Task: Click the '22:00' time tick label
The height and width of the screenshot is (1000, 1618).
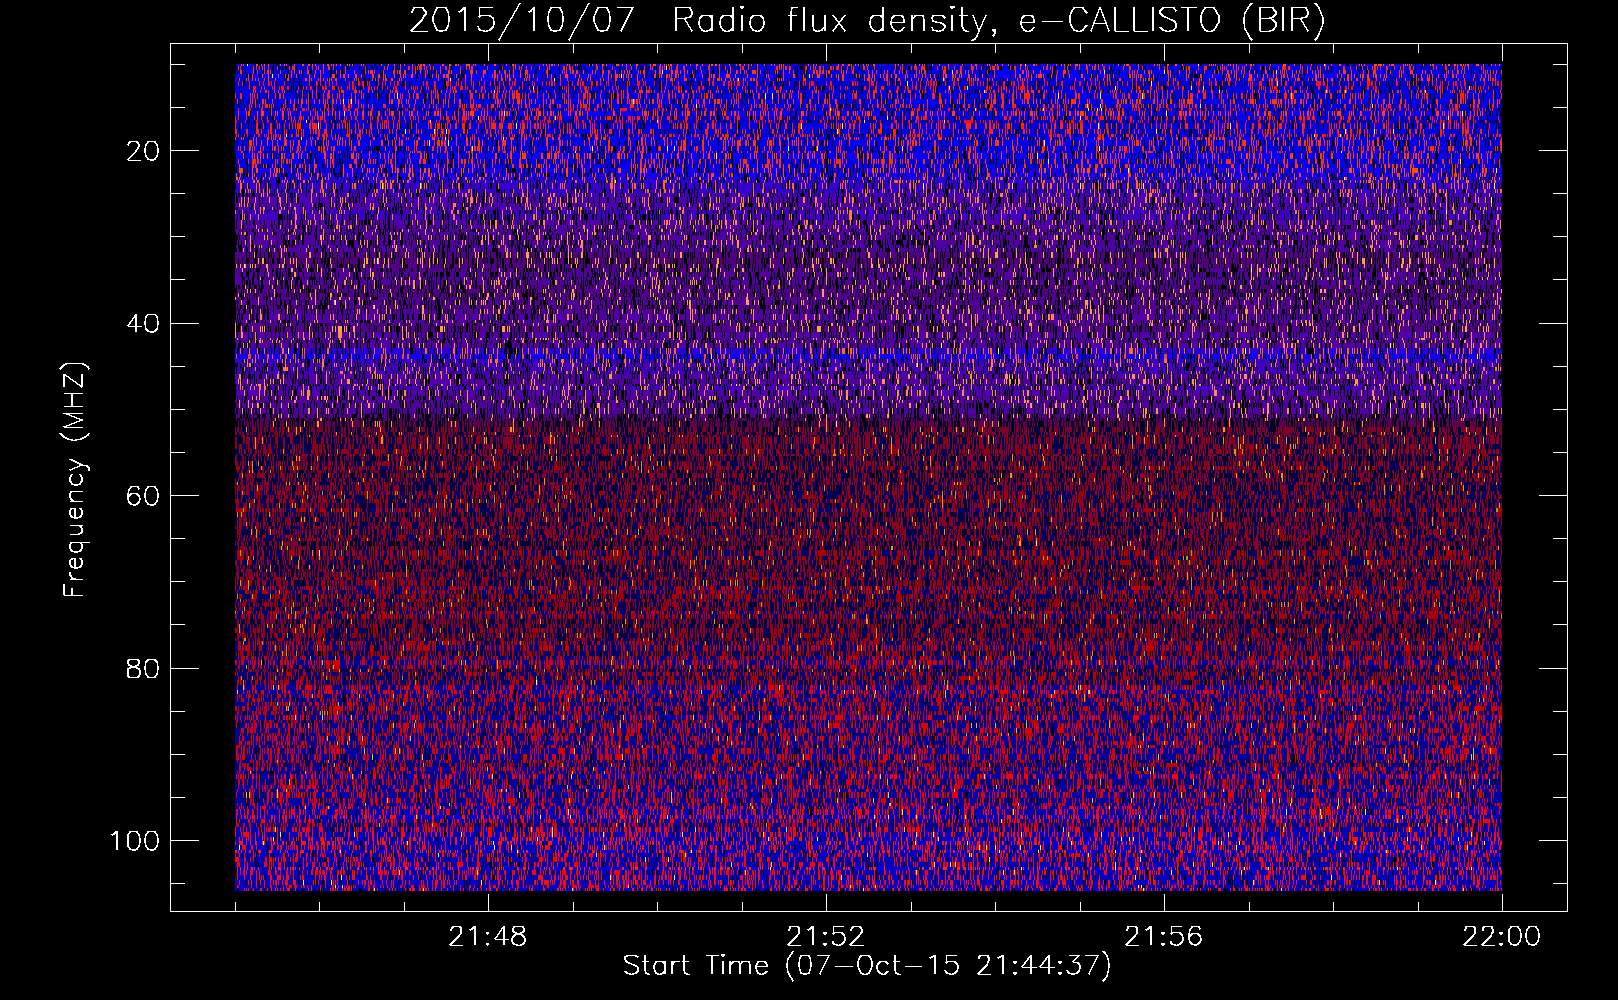Action: coord(1502,937)
